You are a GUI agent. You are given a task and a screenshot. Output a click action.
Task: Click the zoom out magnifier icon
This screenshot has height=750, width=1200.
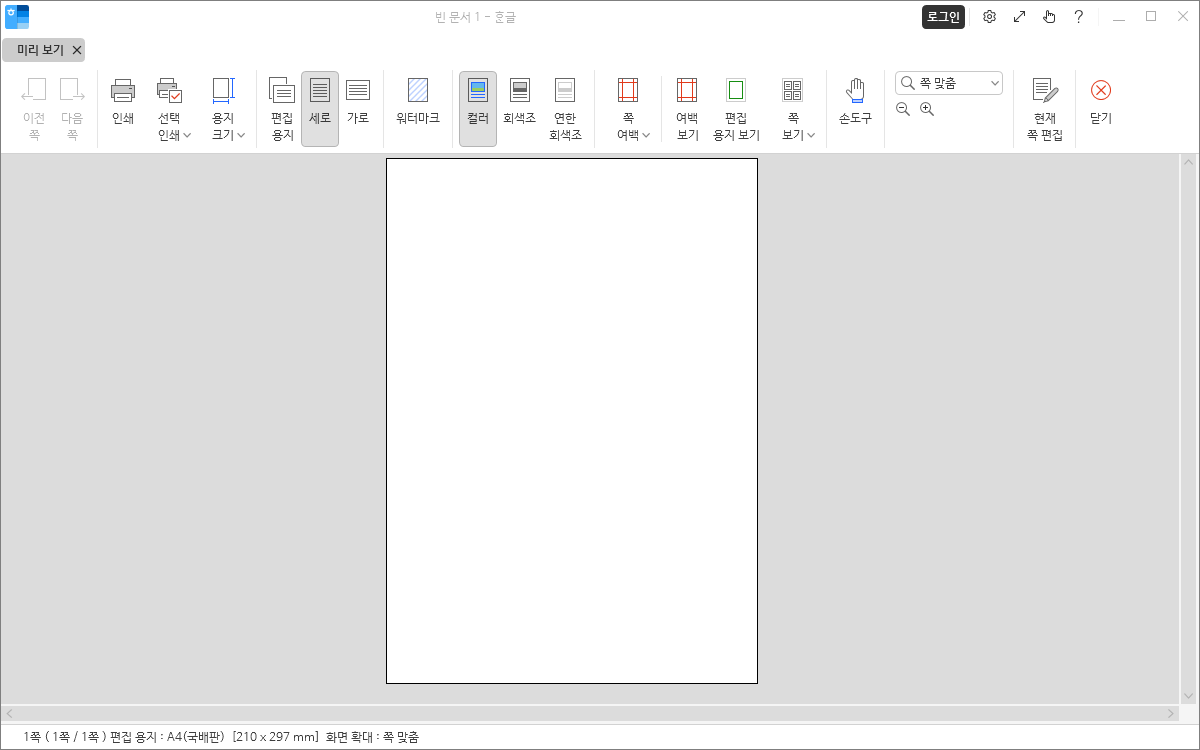click(x=903, y=109)
